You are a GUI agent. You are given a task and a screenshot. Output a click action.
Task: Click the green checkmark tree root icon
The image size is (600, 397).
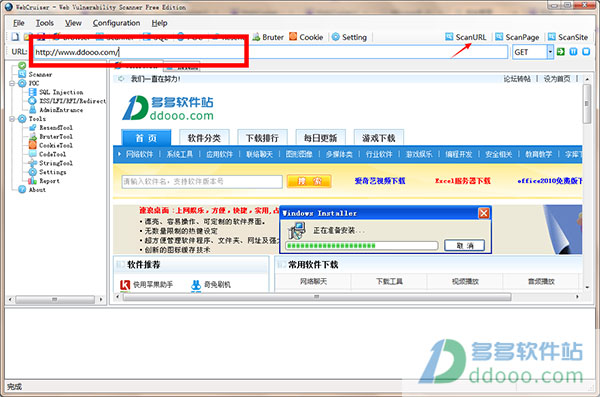point(22,65)
